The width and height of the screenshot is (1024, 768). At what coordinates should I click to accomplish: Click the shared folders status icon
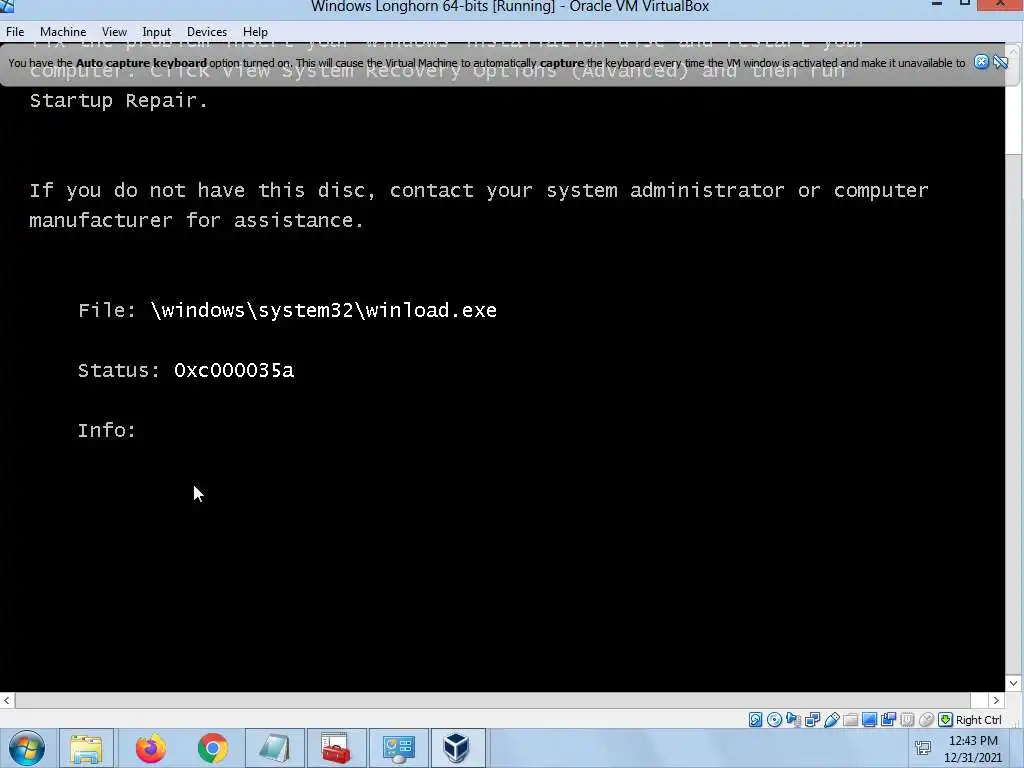tap(850, 720)
